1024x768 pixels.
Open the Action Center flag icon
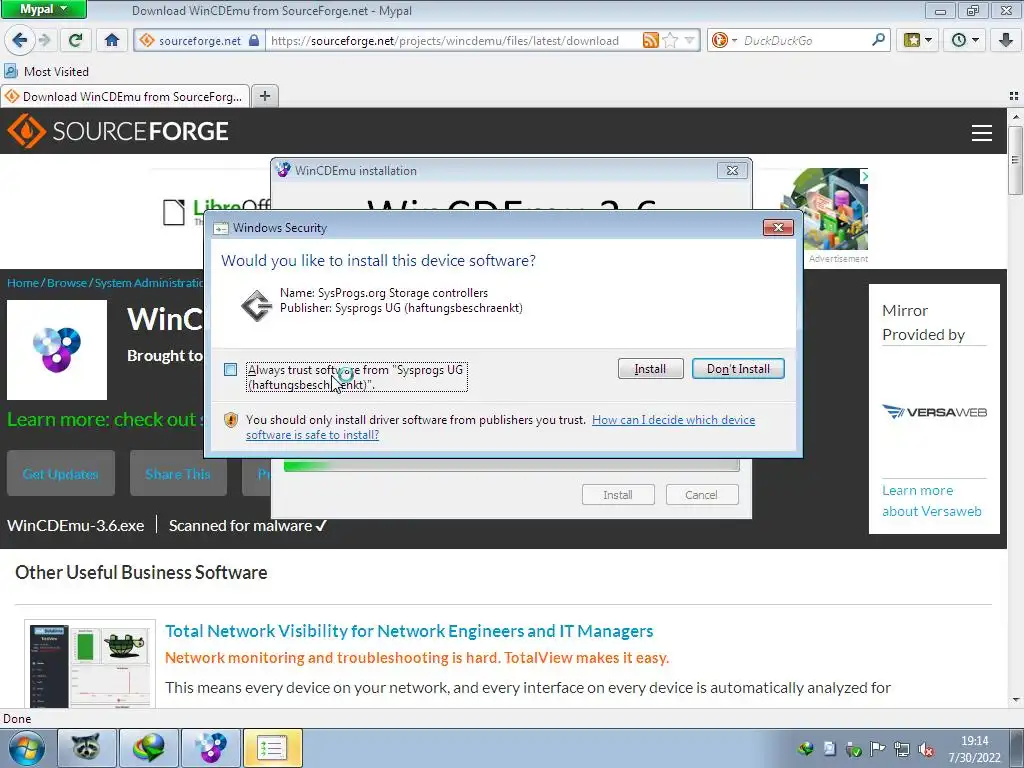[877, 749]
